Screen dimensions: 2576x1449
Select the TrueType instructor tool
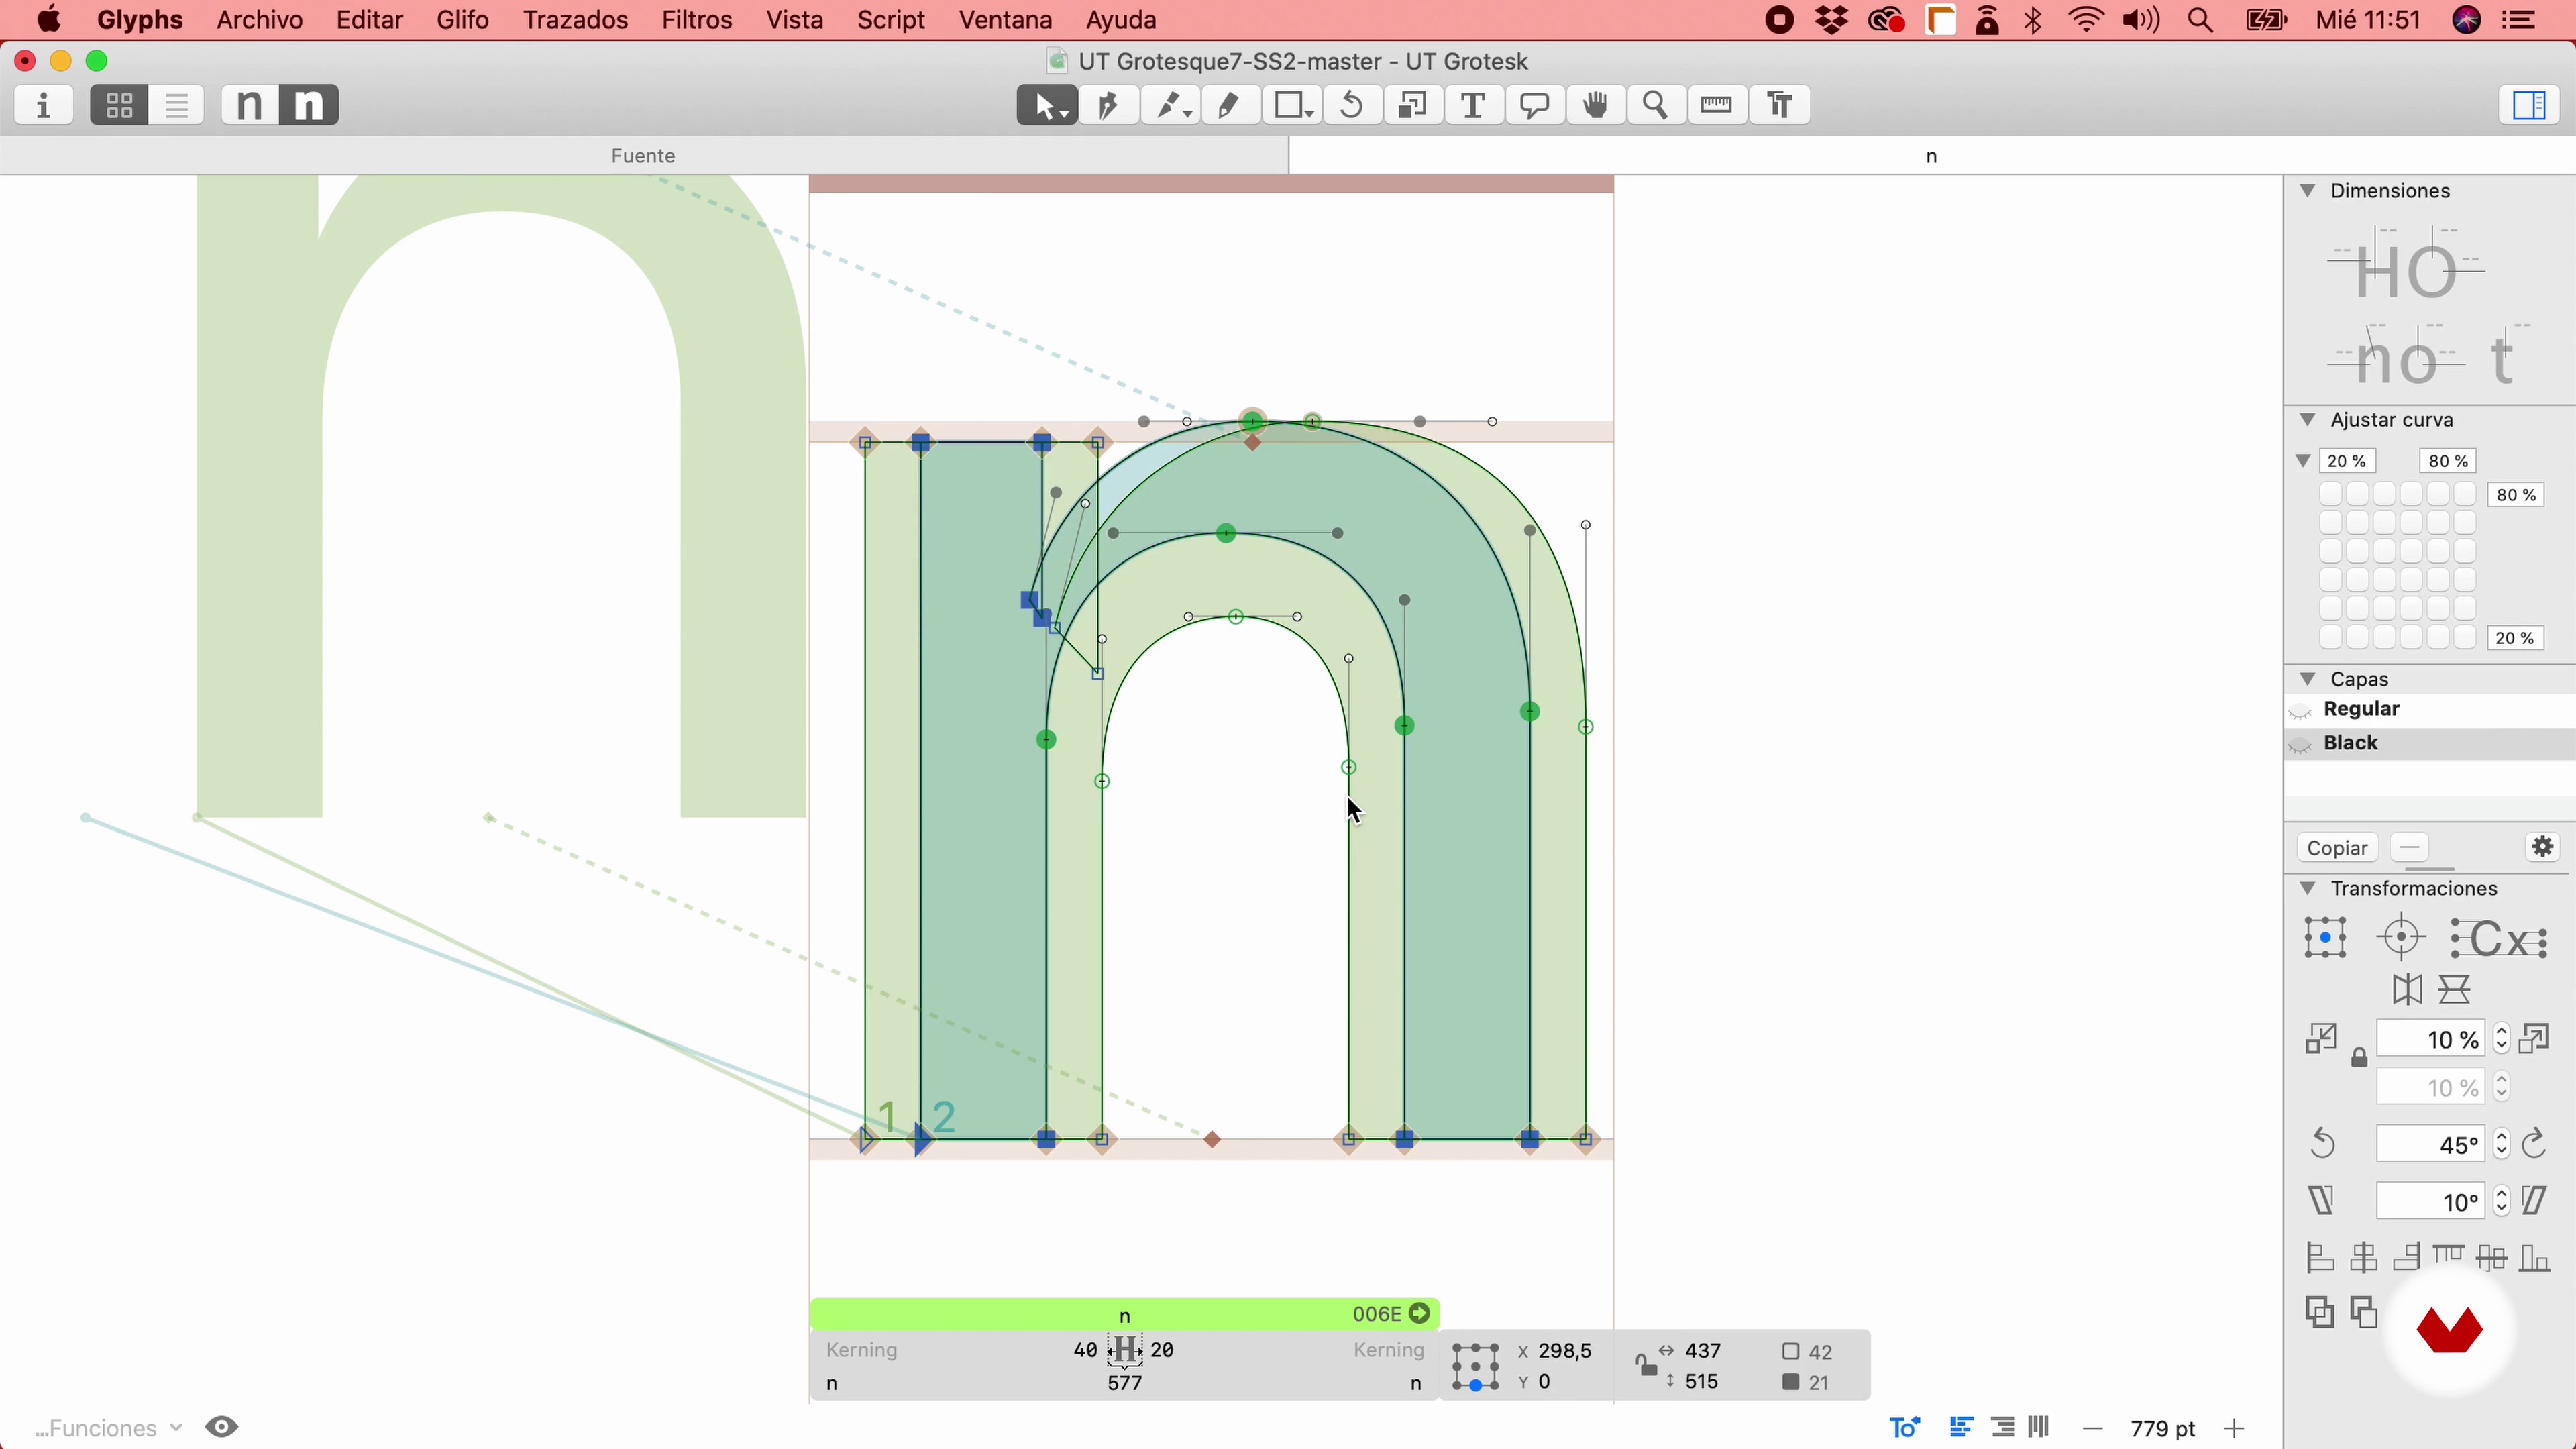click(x=1780, y=106)
